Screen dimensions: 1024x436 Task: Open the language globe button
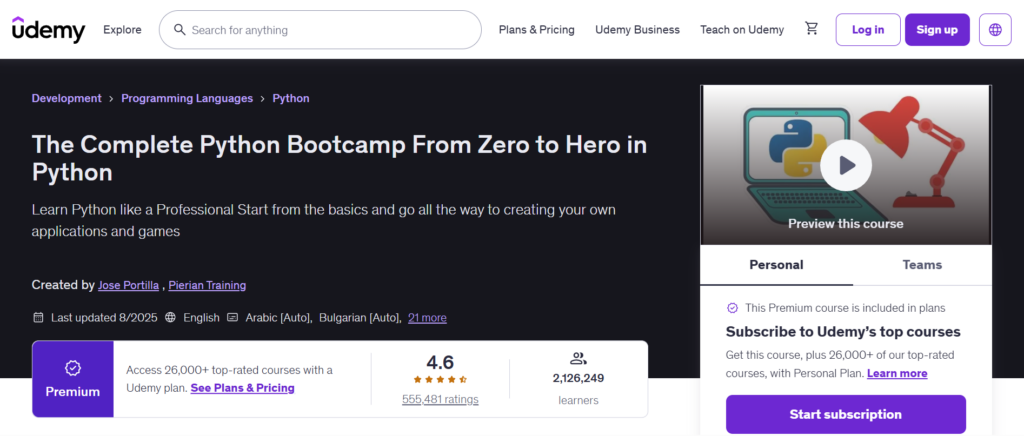point(995,29)
